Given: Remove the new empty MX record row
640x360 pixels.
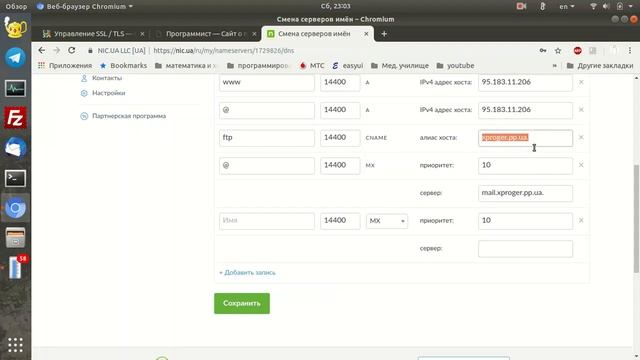Looking at the screenshot, I should pos(581,220).
